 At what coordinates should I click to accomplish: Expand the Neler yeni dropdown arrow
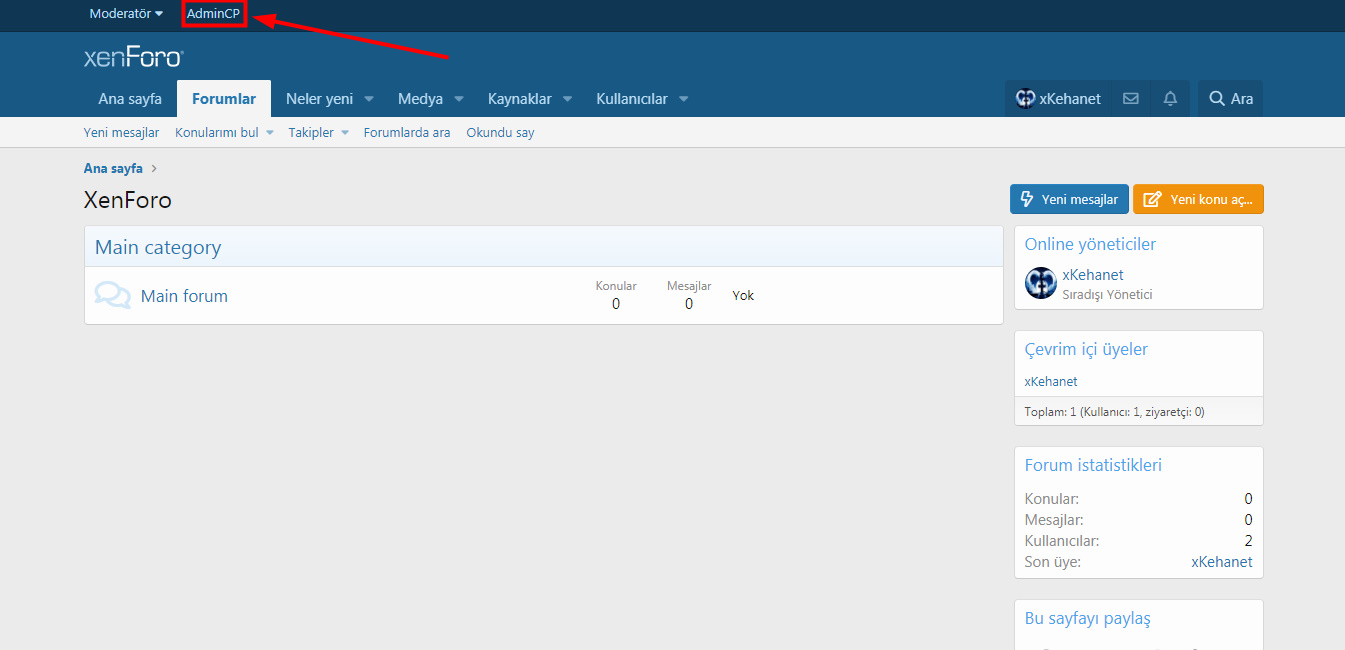pyautogui.click(x=369, y=99)
